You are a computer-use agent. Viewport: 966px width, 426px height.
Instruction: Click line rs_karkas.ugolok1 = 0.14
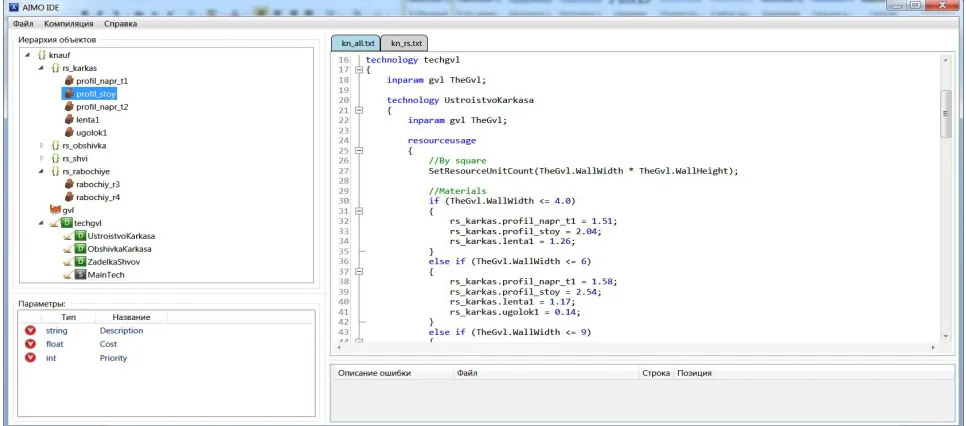tap(513, 312)
